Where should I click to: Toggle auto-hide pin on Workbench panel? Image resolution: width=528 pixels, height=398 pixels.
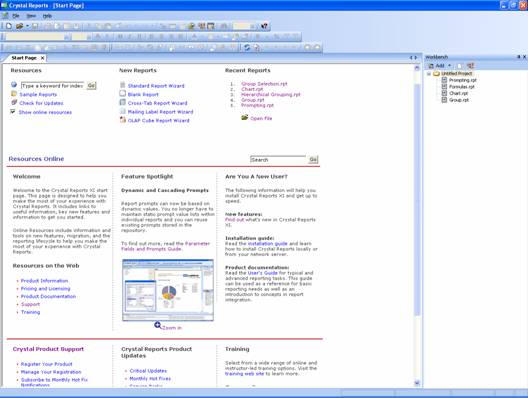coord(519,57)
